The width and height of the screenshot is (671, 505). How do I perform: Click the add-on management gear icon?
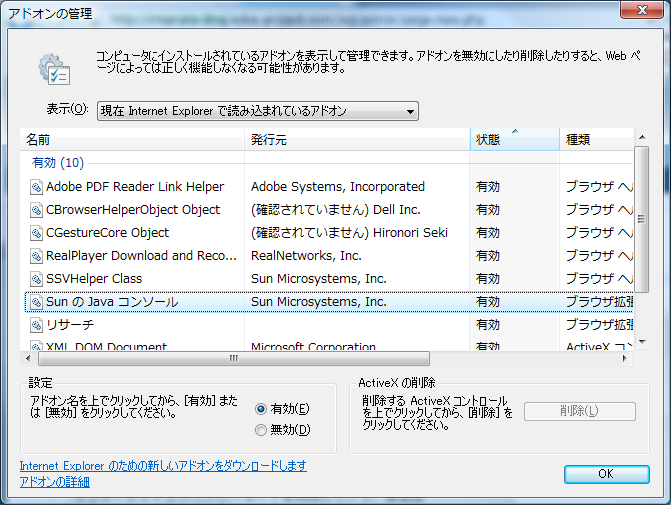pyautogui.click(x=54, y=69)
